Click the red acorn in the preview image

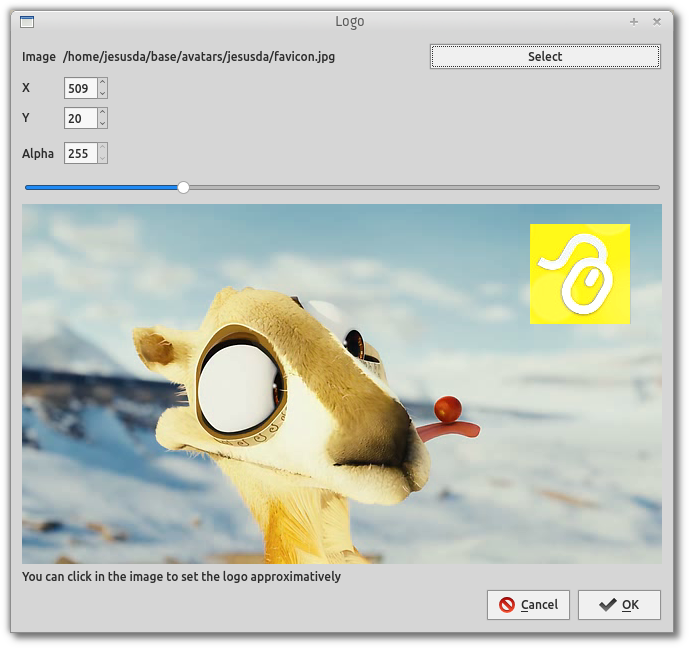(x=448, y=408)
